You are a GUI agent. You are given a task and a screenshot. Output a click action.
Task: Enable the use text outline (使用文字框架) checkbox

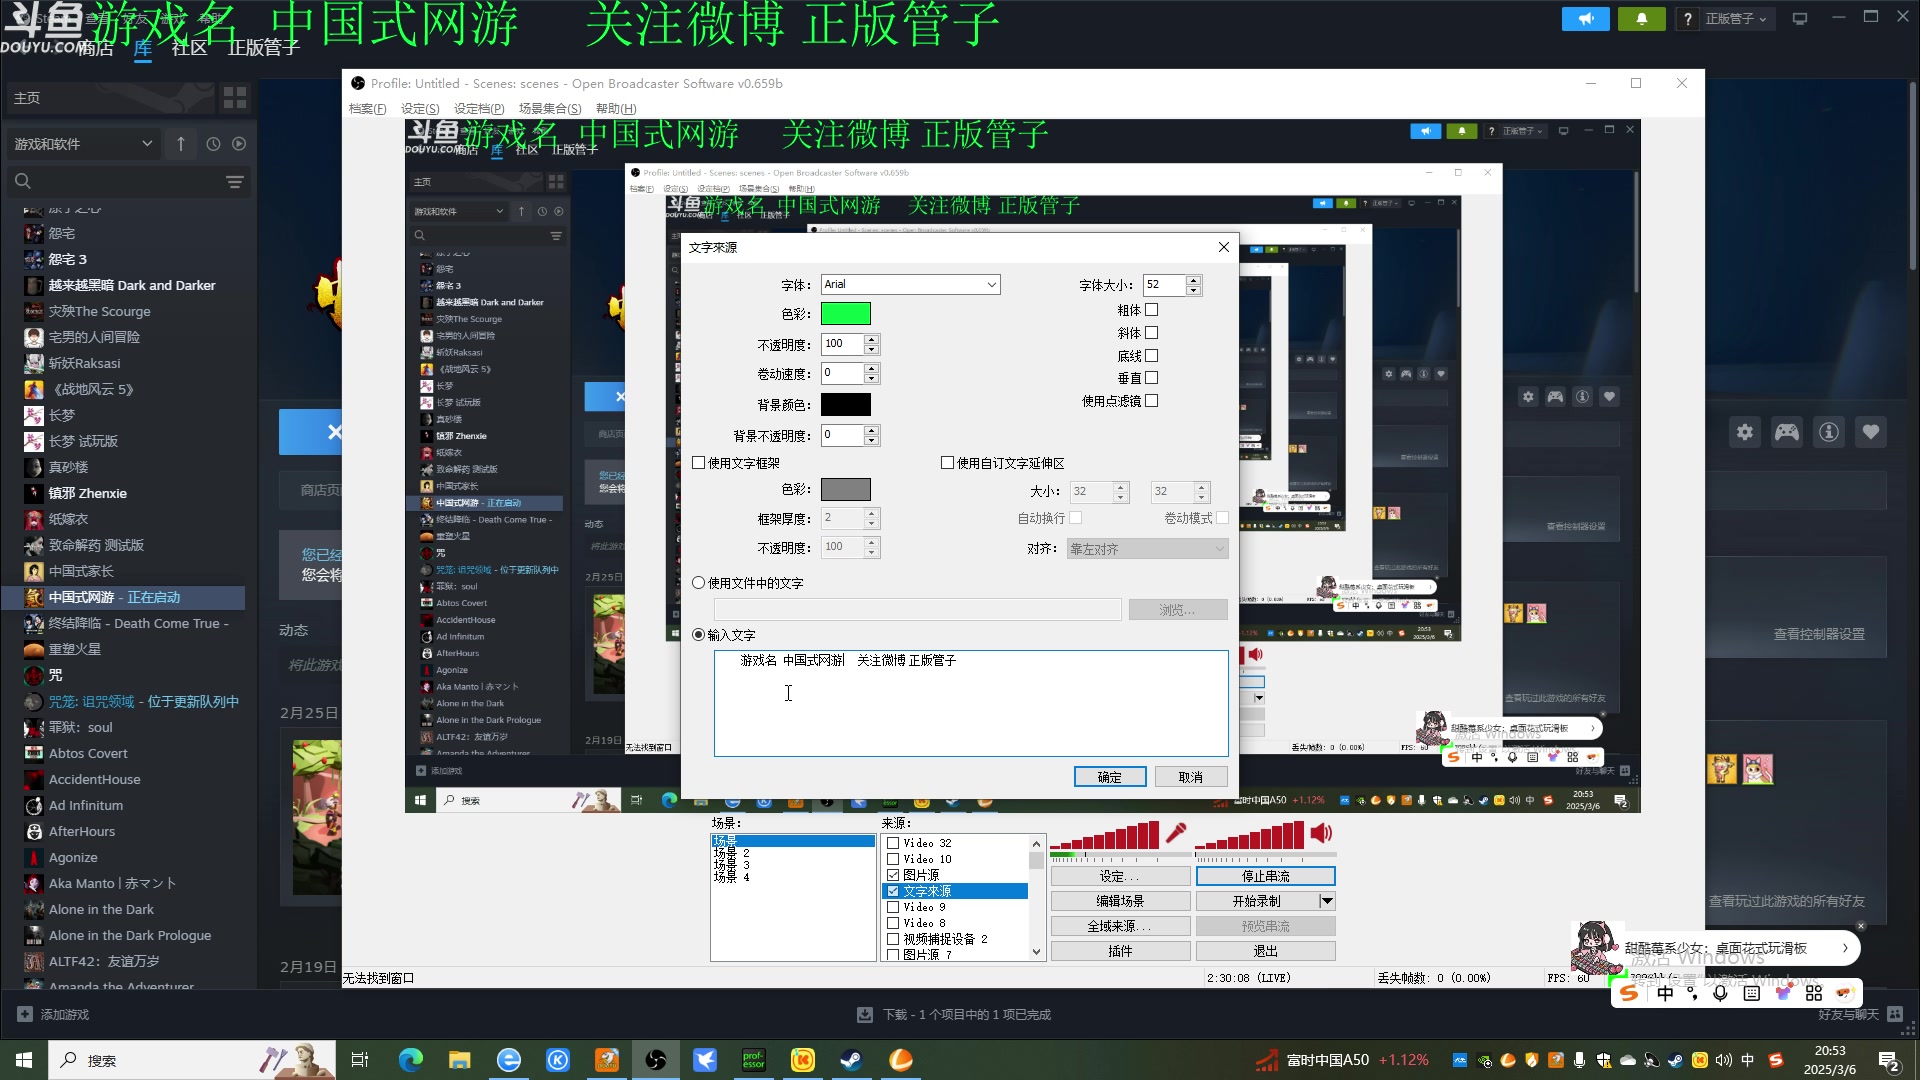[x=699, y=463]
